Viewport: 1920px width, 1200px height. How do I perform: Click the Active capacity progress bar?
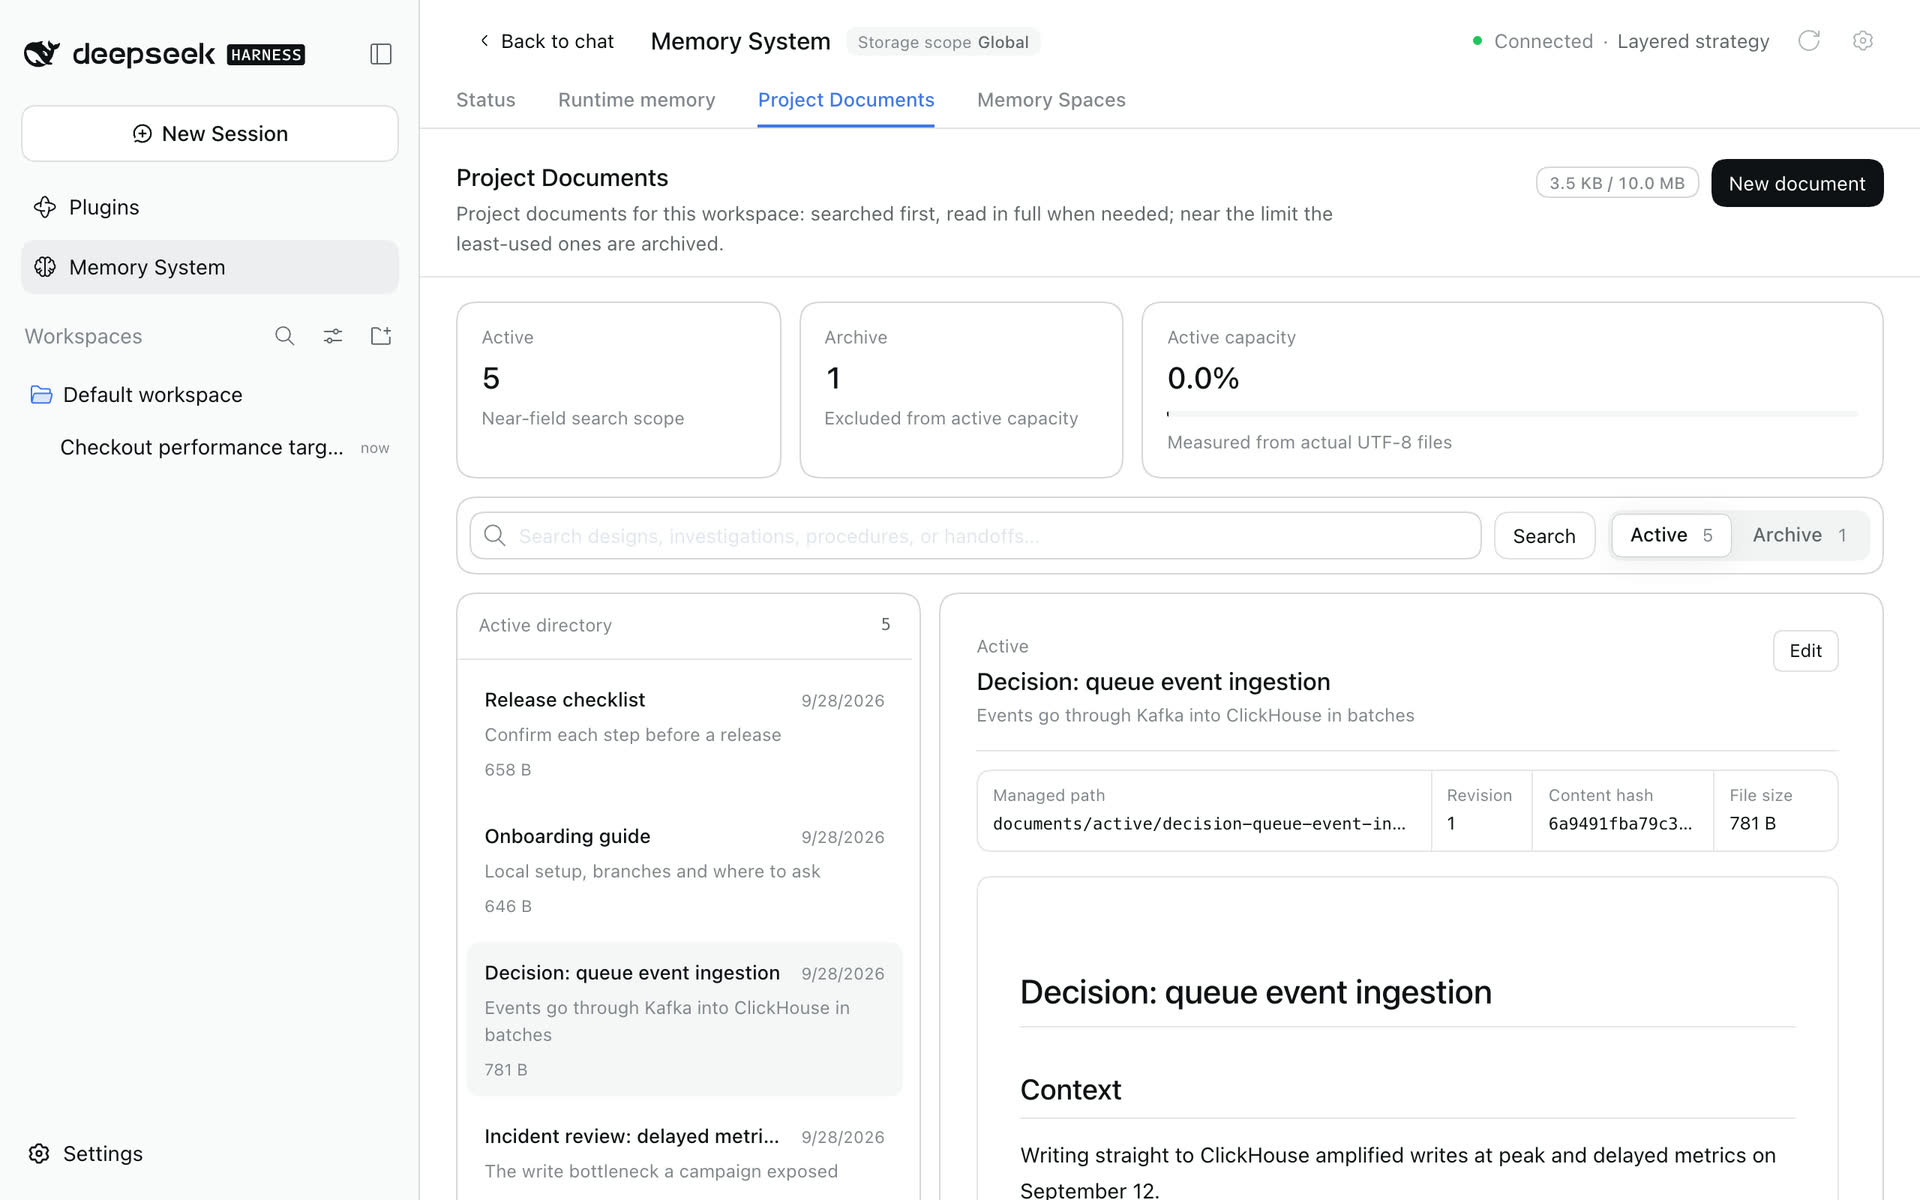point(1512,413)
